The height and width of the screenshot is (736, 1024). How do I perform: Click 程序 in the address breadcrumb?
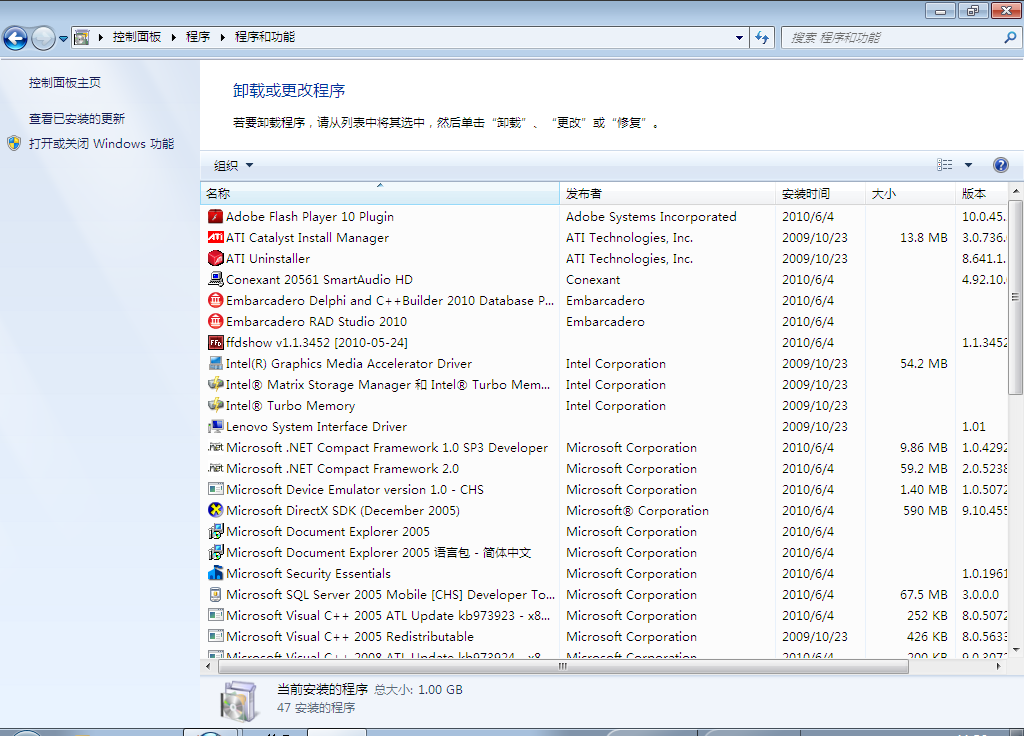(x=198, y=37)
